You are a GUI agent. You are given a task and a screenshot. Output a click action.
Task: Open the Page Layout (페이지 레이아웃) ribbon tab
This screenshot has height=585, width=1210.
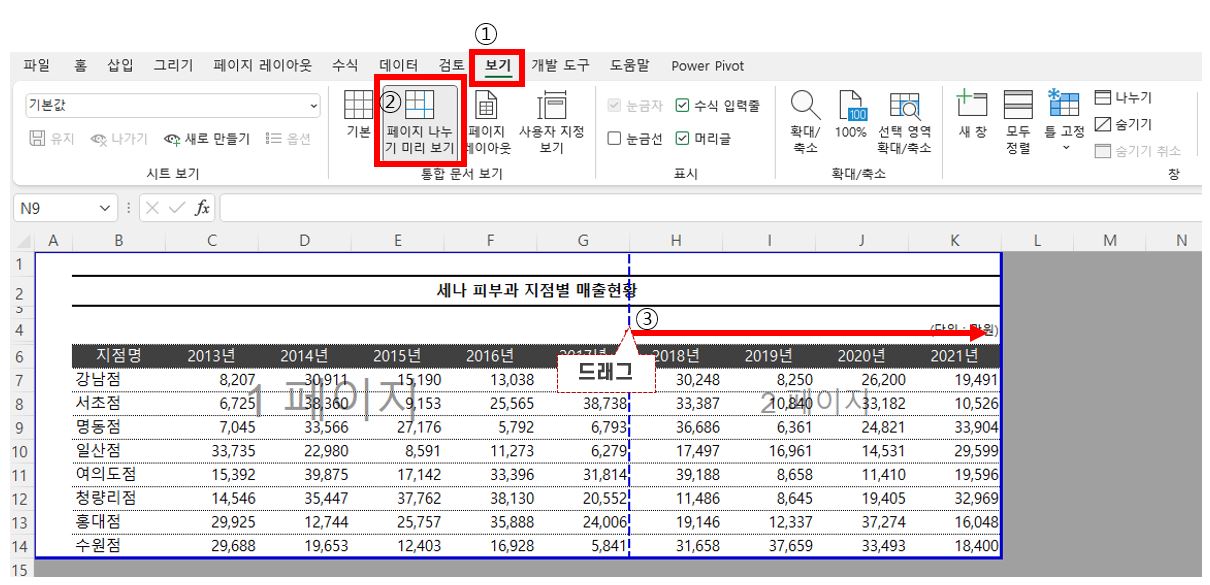(262, 66)
